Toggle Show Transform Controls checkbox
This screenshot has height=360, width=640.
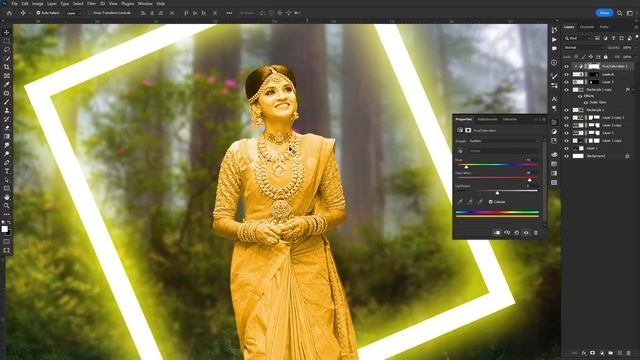pyautogui.click(x=90, y=13)
